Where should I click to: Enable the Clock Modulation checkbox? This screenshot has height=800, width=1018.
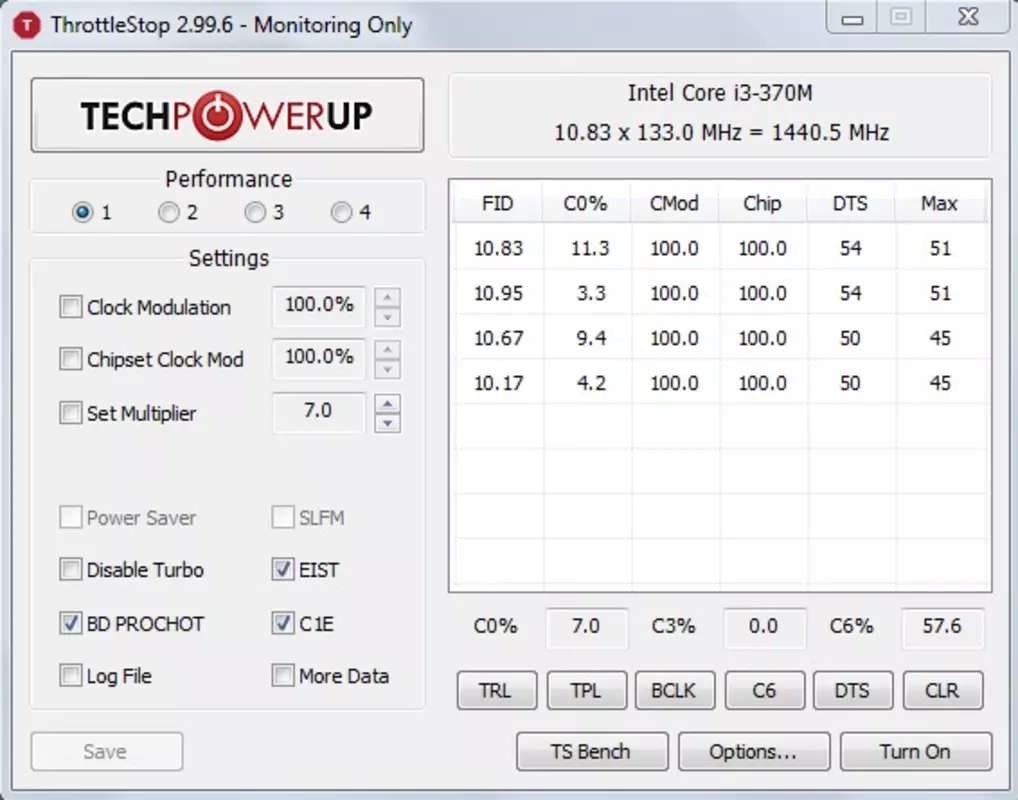click(x=70, y=306)
